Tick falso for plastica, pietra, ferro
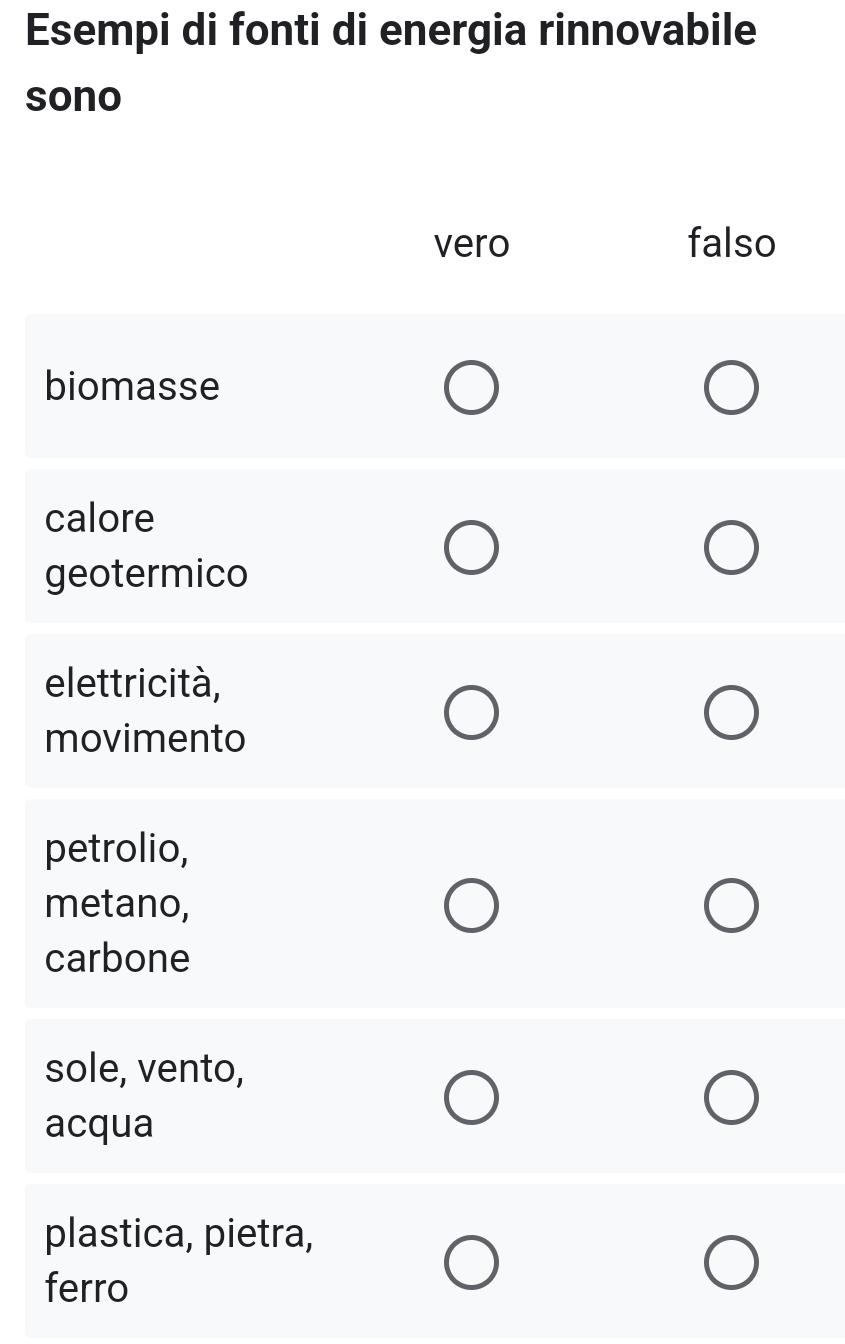845x1344 pixels. (731, 1262)
